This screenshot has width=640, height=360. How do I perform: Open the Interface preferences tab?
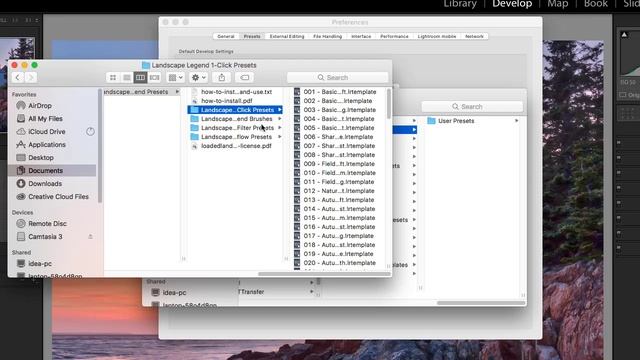[x=361, y=36]
